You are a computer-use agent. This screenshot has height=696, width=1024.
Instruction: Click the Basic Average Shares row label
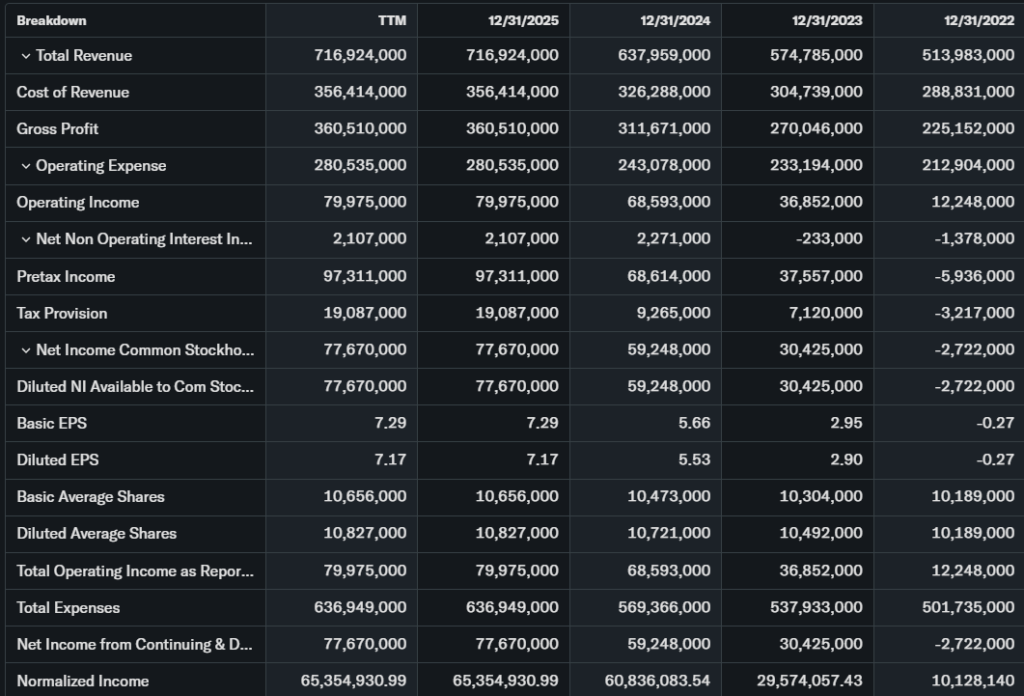click(91, 497)
